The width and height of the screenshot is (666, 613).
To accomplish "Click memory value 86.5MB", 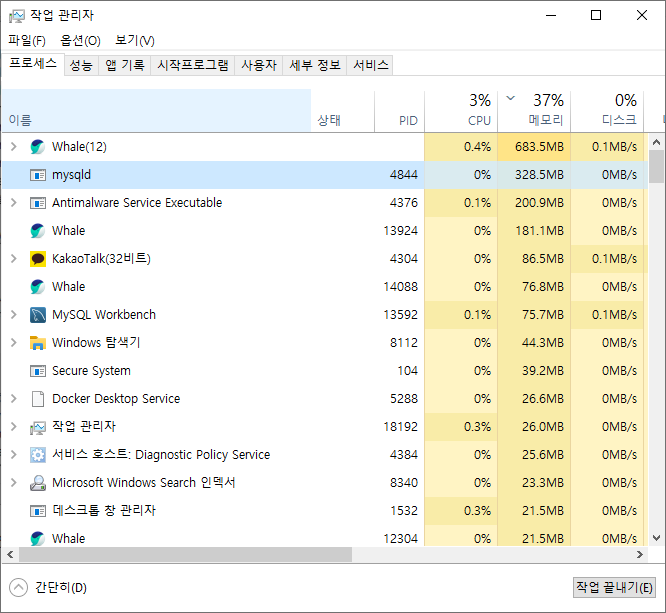I will [543, 259].
